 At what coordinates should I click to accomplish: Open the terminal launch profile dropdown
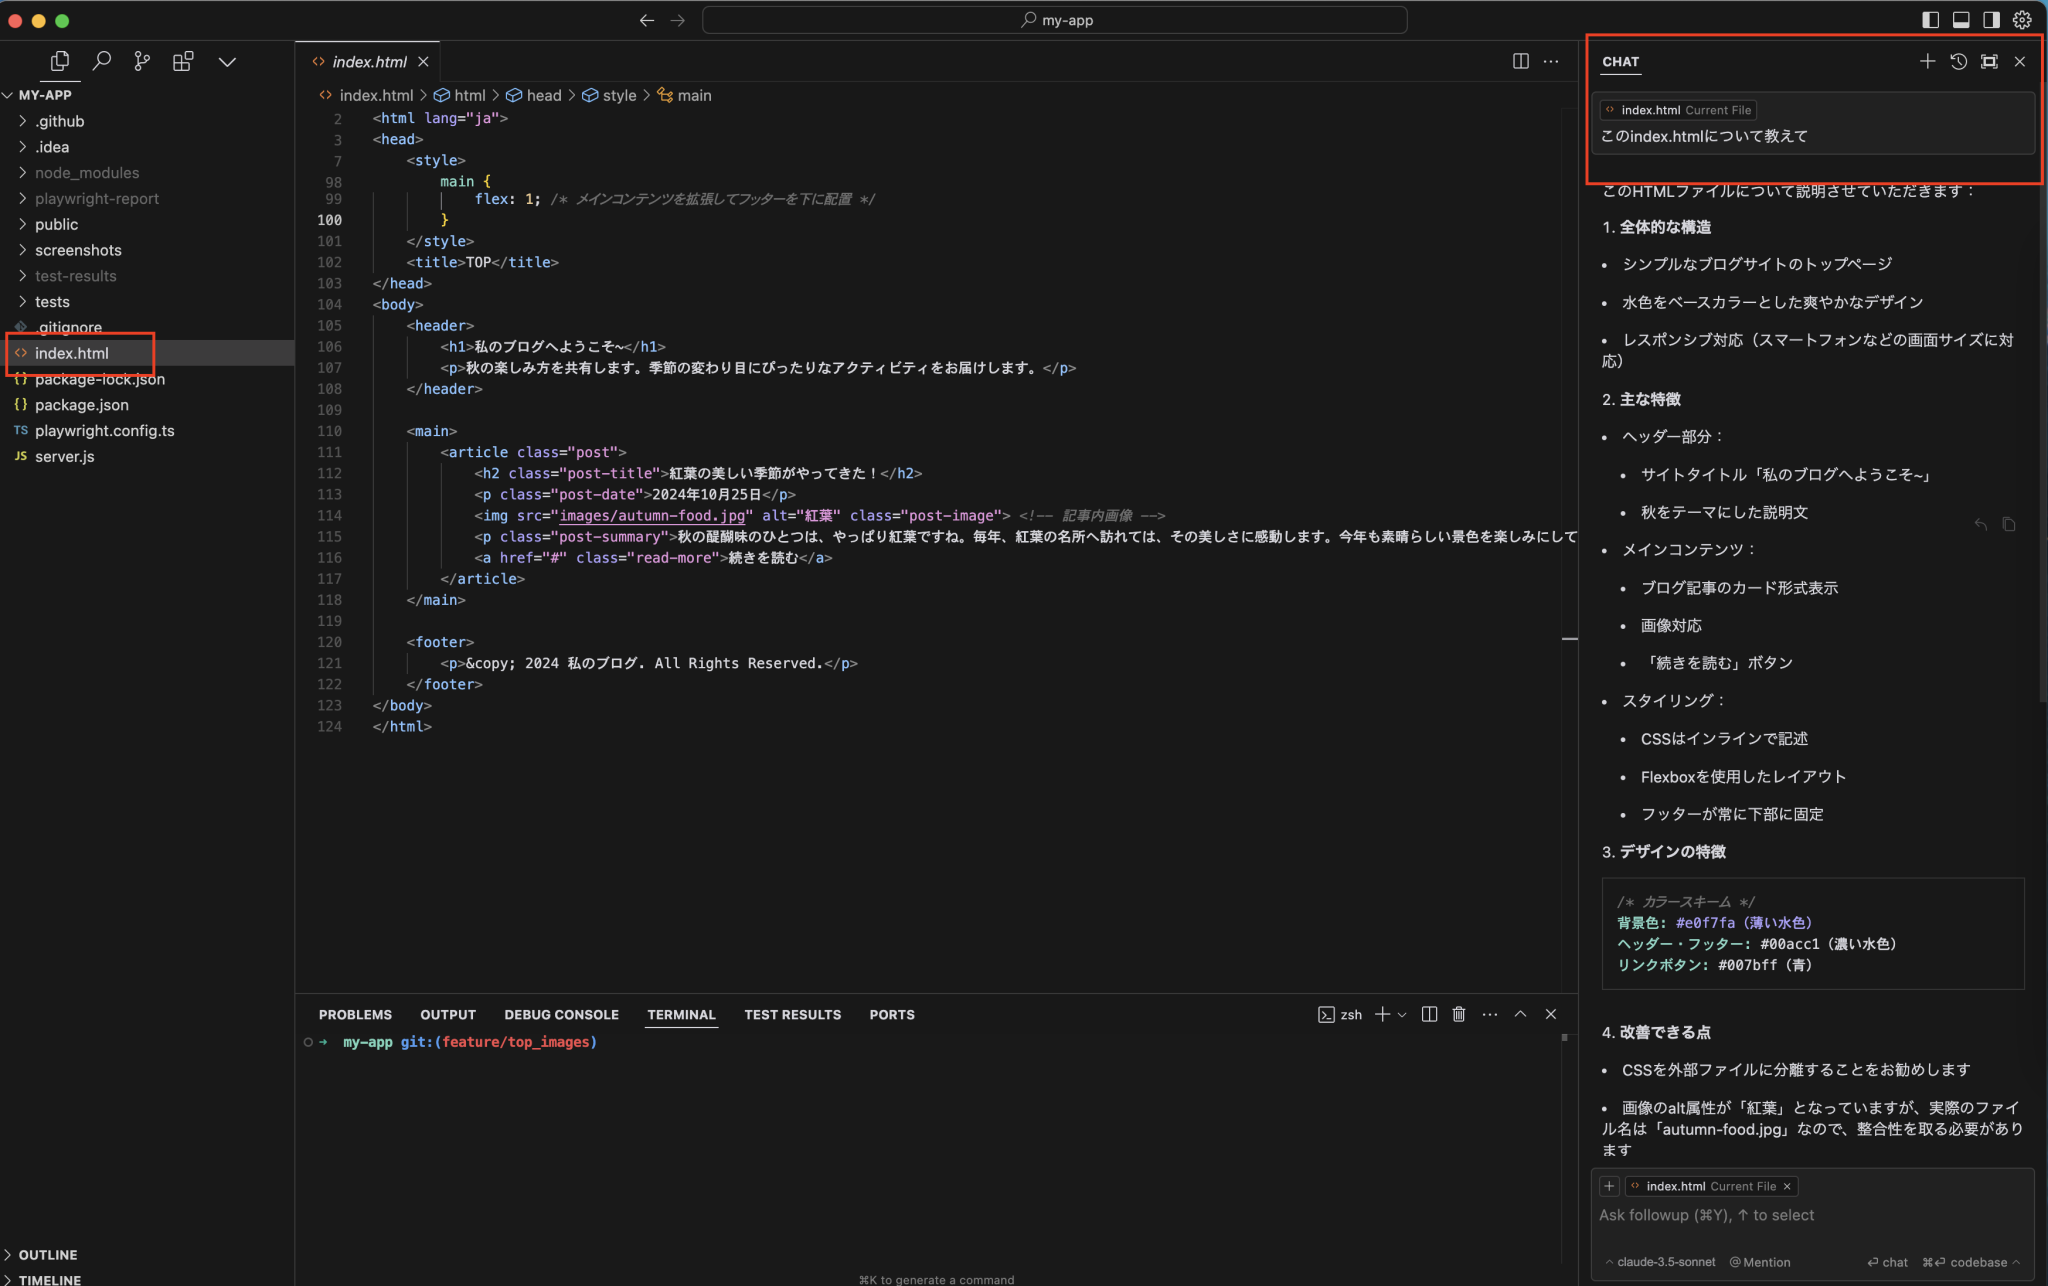pyautogui.click(x=1402, y=1015)
